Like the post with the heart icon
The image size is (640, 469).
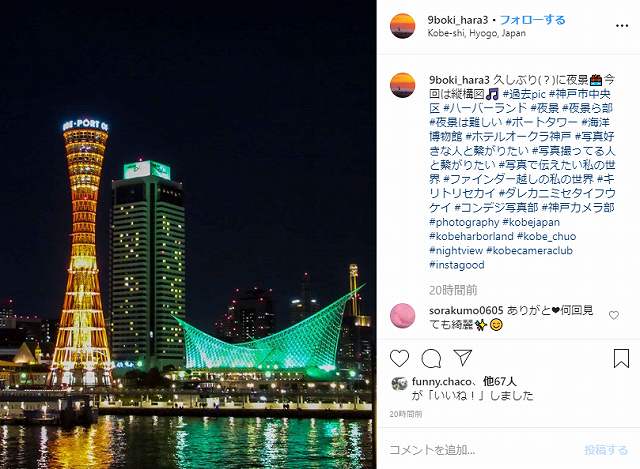[399, 359]
